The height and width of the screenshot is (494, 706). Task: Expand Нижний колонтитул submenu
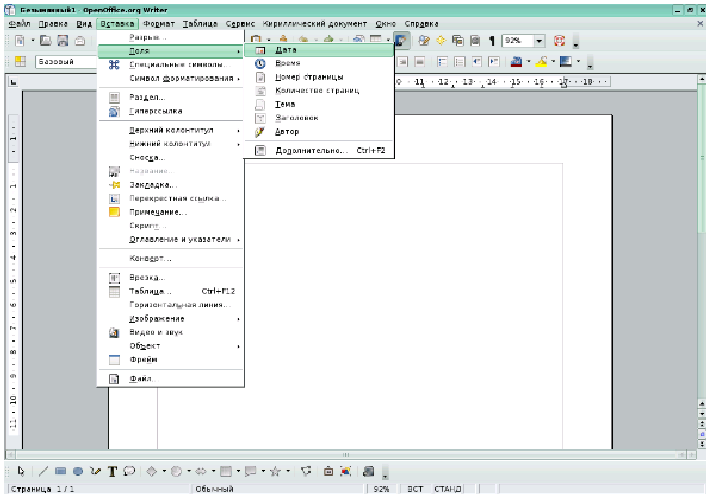171,143
